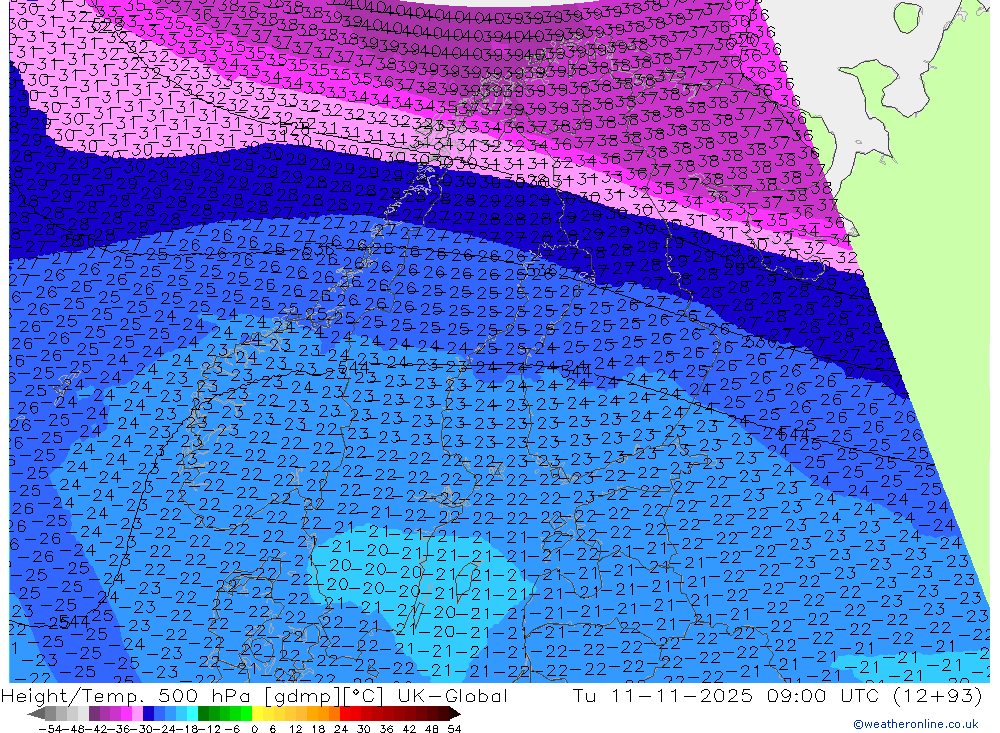Click the "UK-Global" model name in the title
Screen dimensions: 1000x733
pos(452,695)
